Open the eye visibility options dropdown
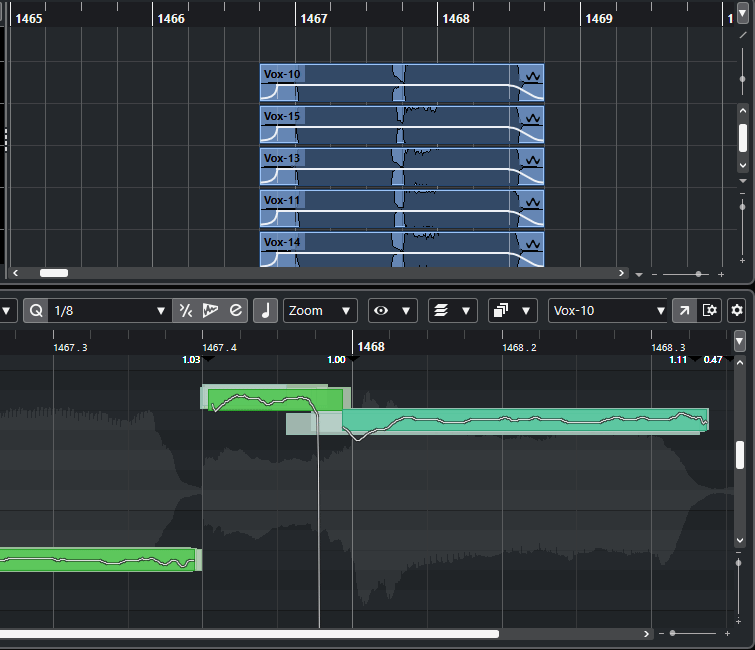 tap(392, 311)
